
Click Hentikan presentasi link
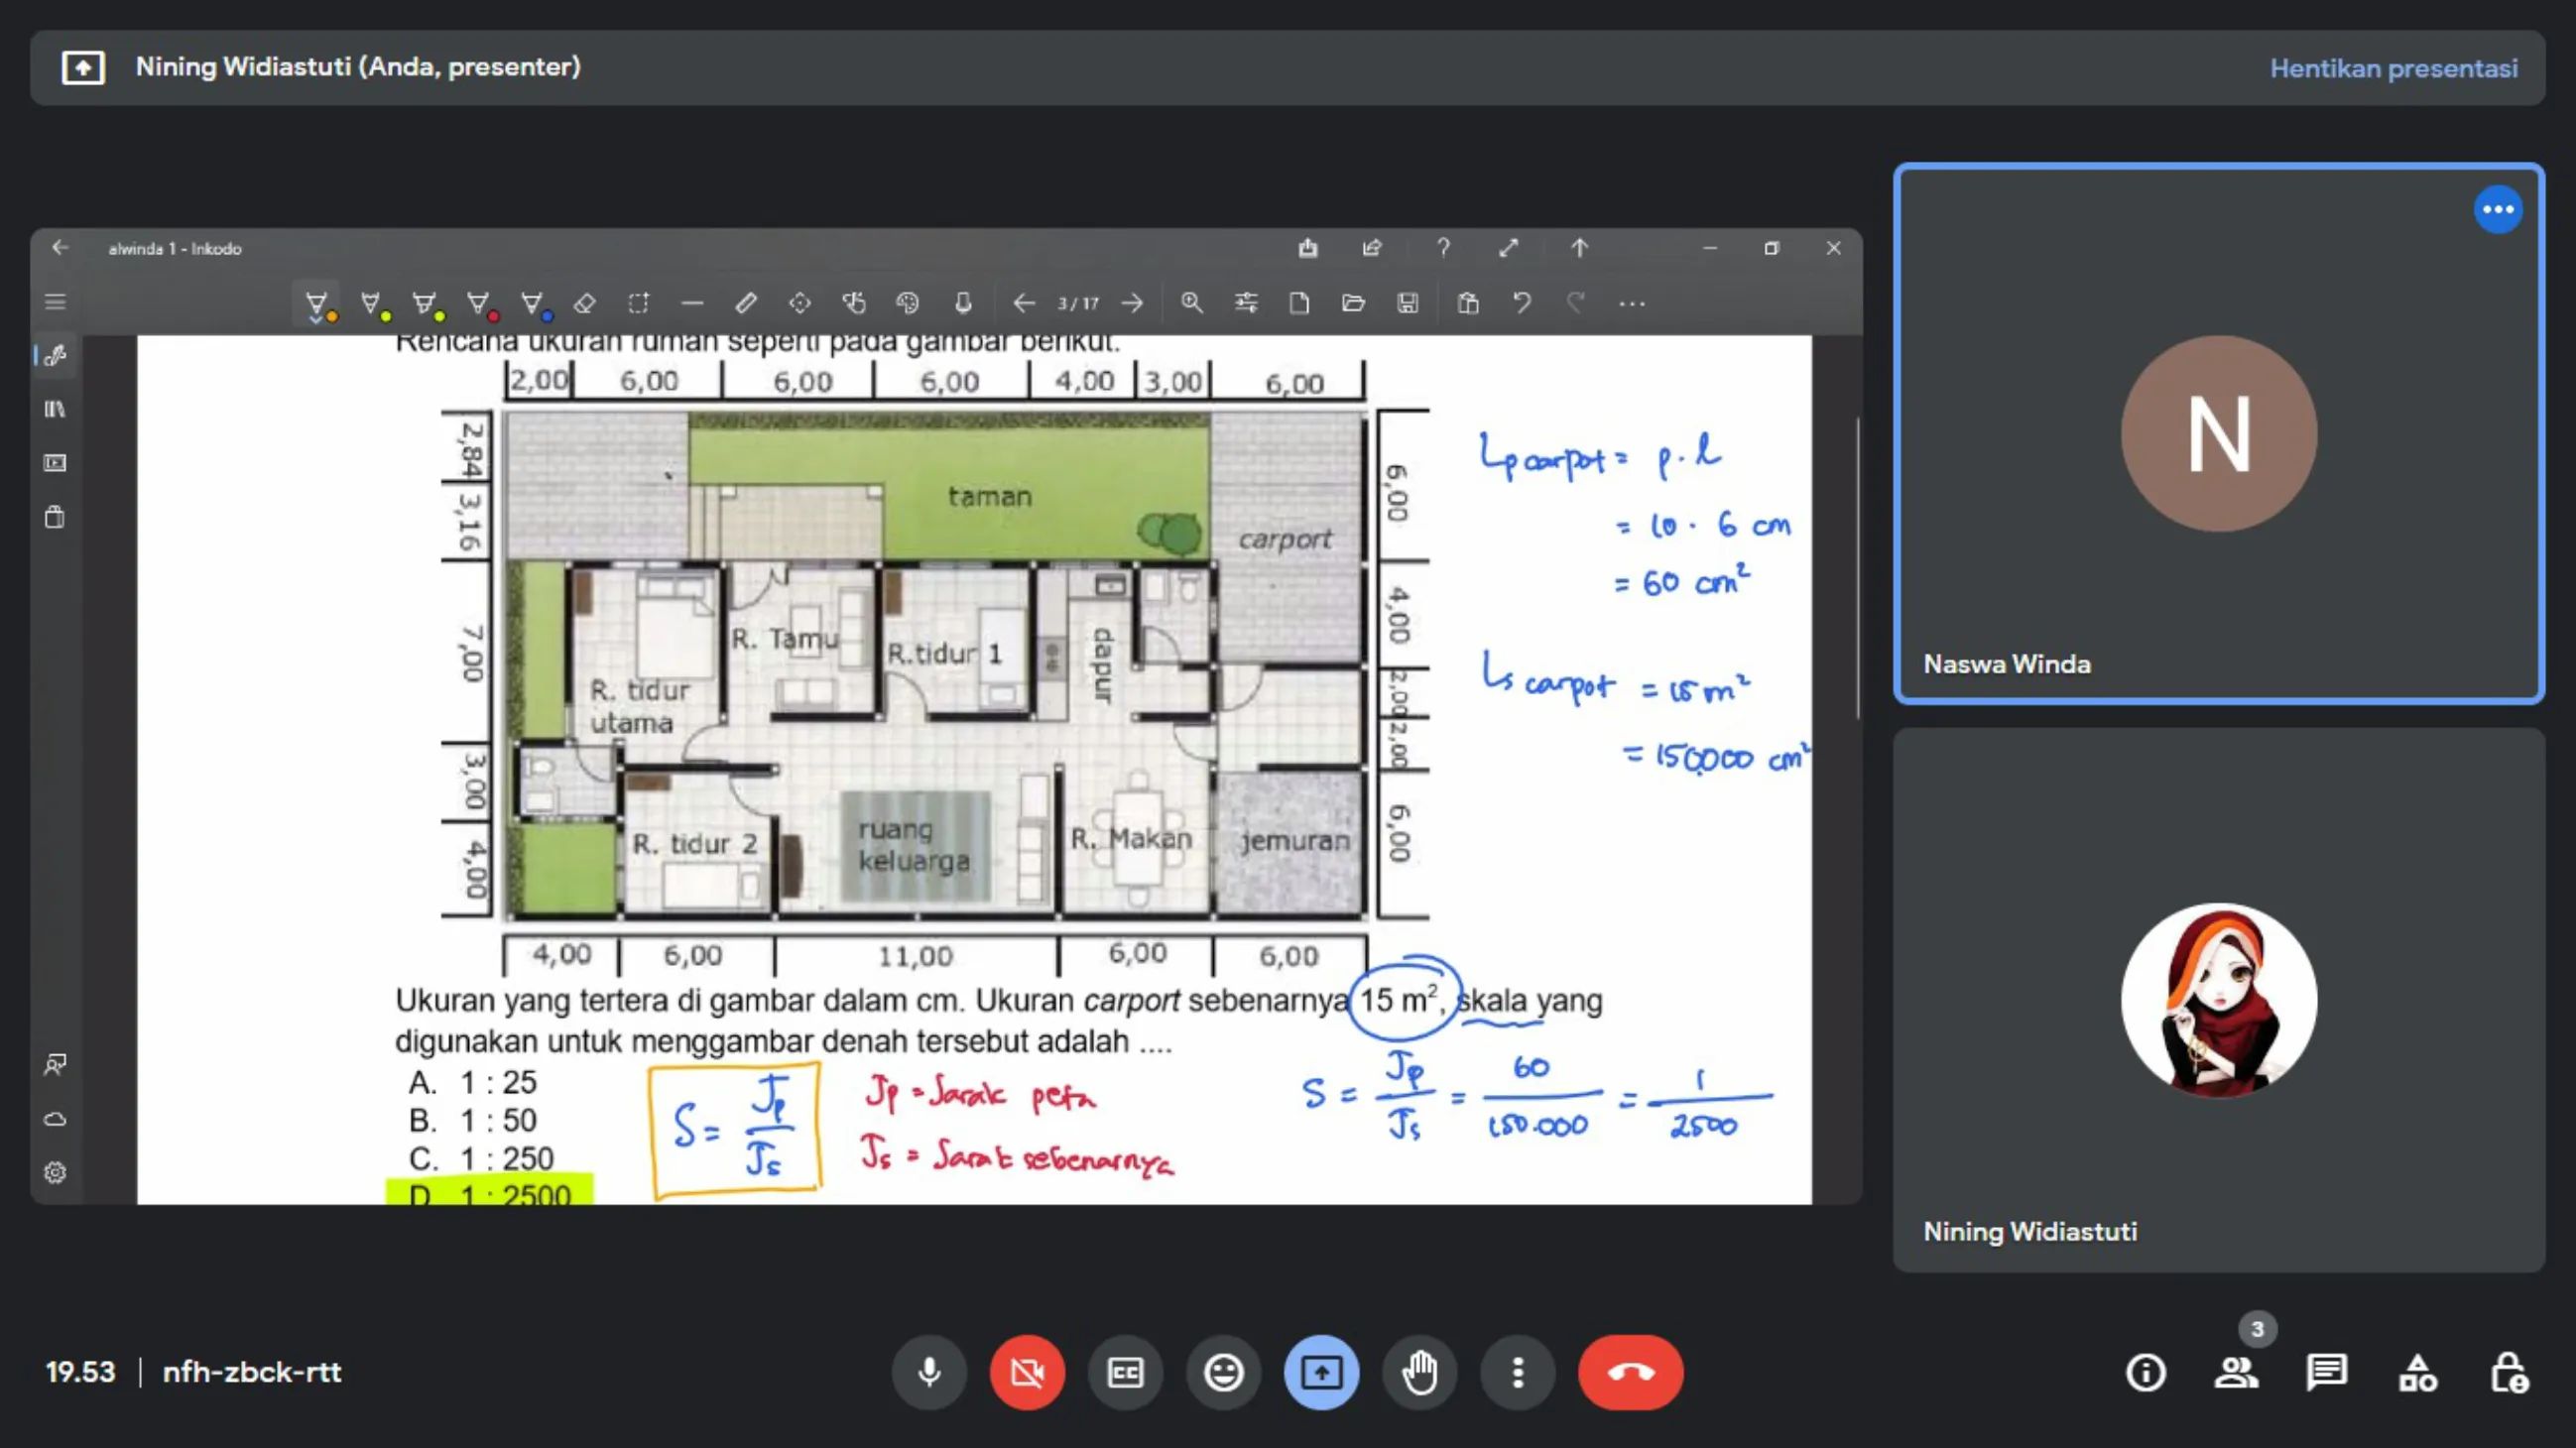point(2393,68)
